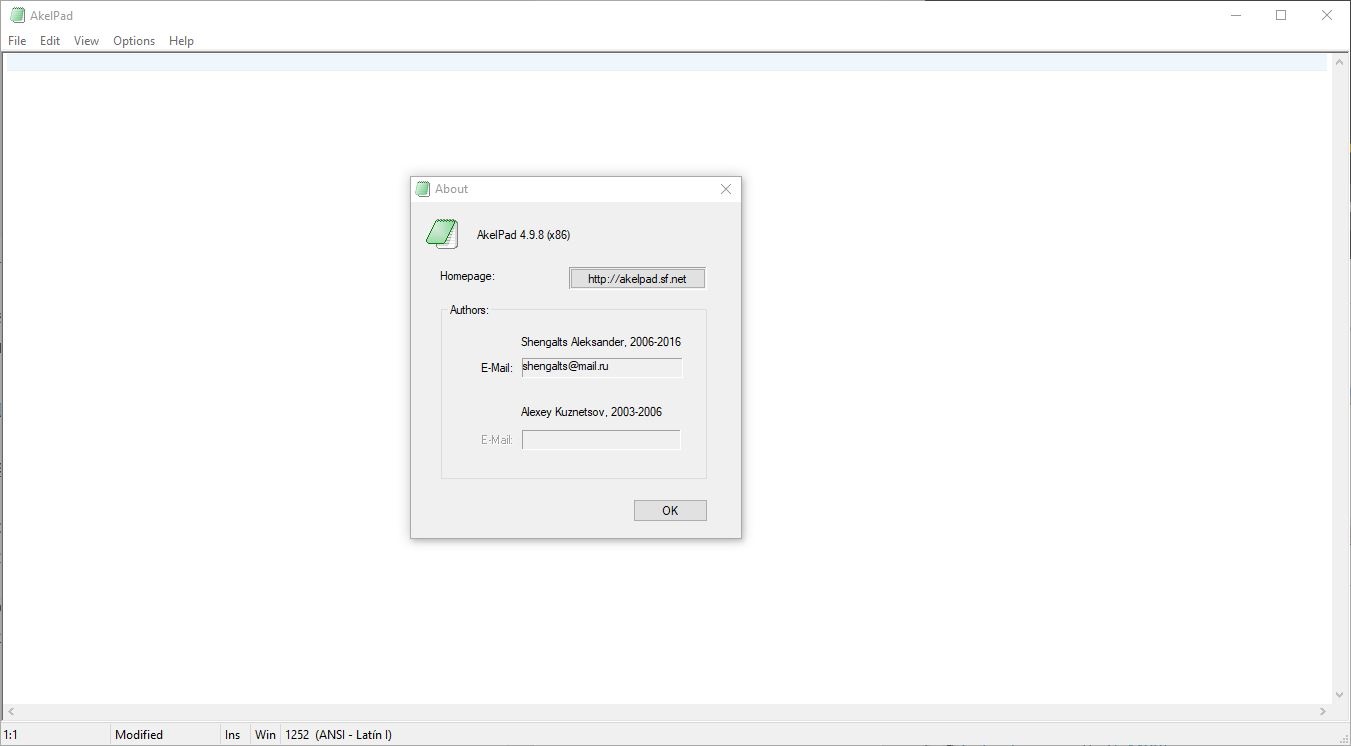
Task: Click the shengalts@mail.ru e-mail field
Action: tap(602, 368)
